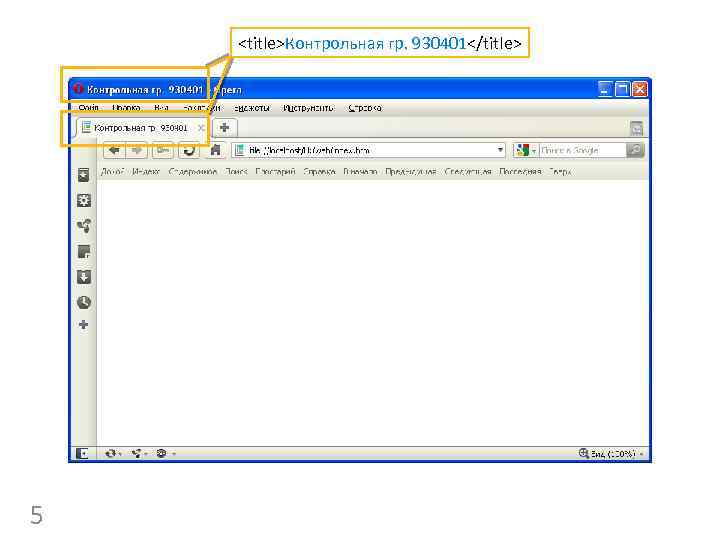Expand the address field history dropdown arrow
This screenshot has width=720, height=540.
(x=500, y=150)
